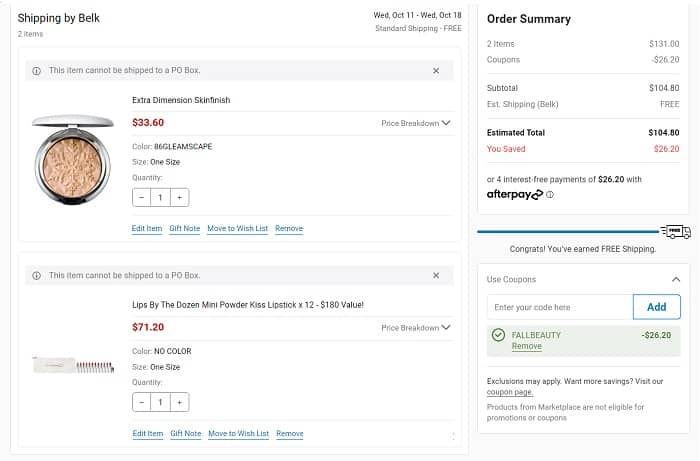Move Skinfinish to Wish List

[237, 229]
